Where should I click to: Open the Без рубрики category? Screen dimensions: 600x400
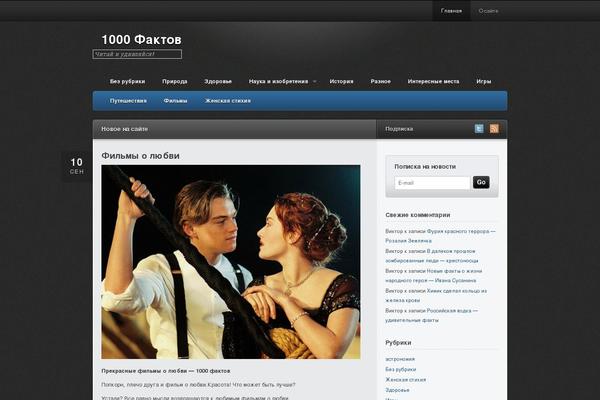(127, 81)
